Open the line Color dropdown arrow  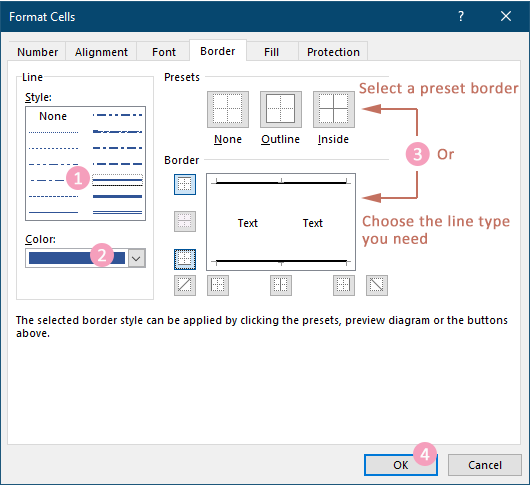point(136,258)
